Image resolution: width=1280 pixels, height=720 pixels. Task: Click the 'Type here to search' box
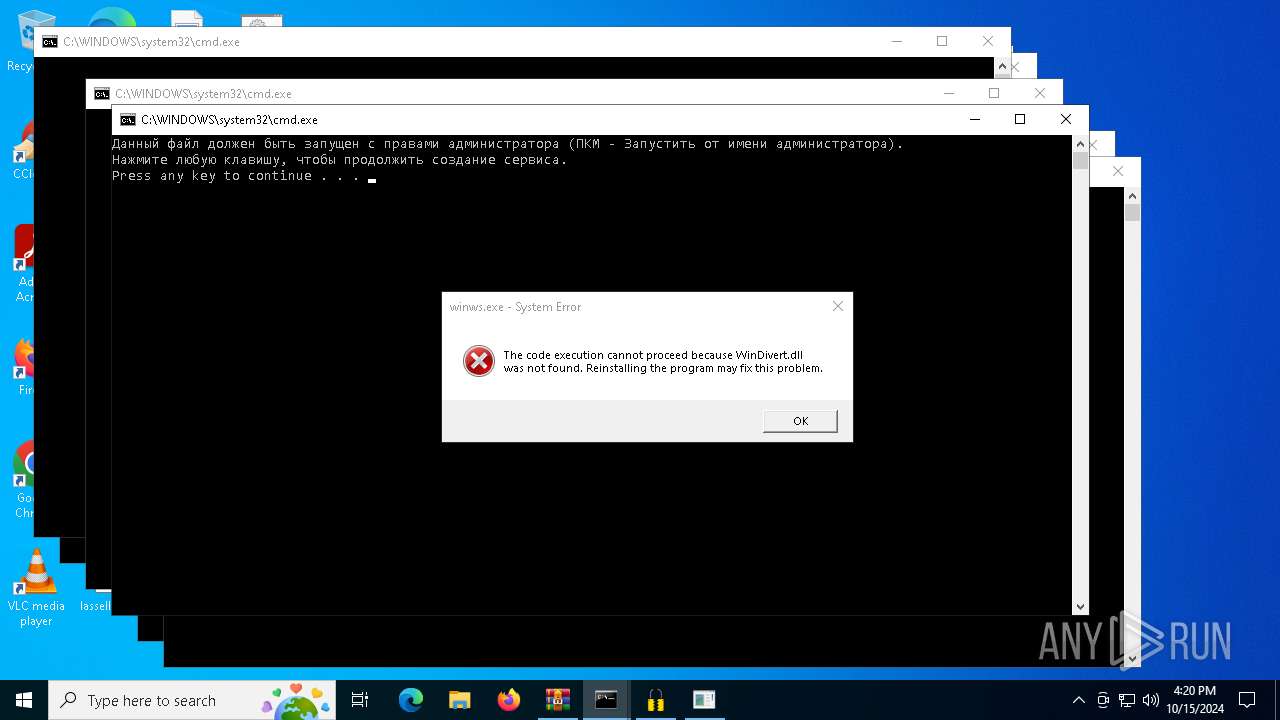[192, 700]
